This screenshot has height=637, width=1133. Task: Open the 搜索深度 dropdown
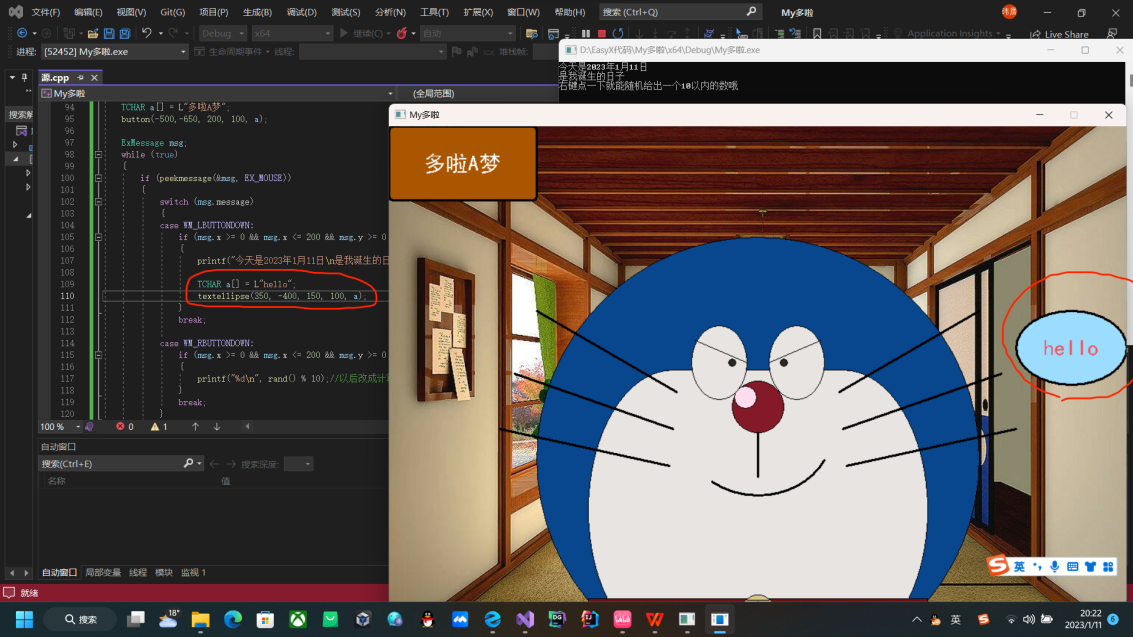pos(298,464)
